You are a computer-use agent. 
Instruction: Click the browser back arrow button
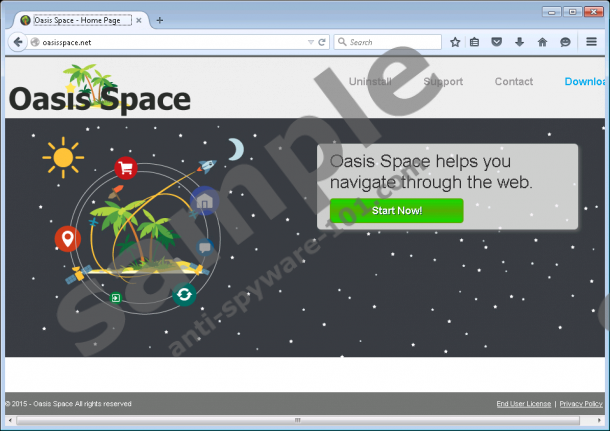click(x=17, y=42)
